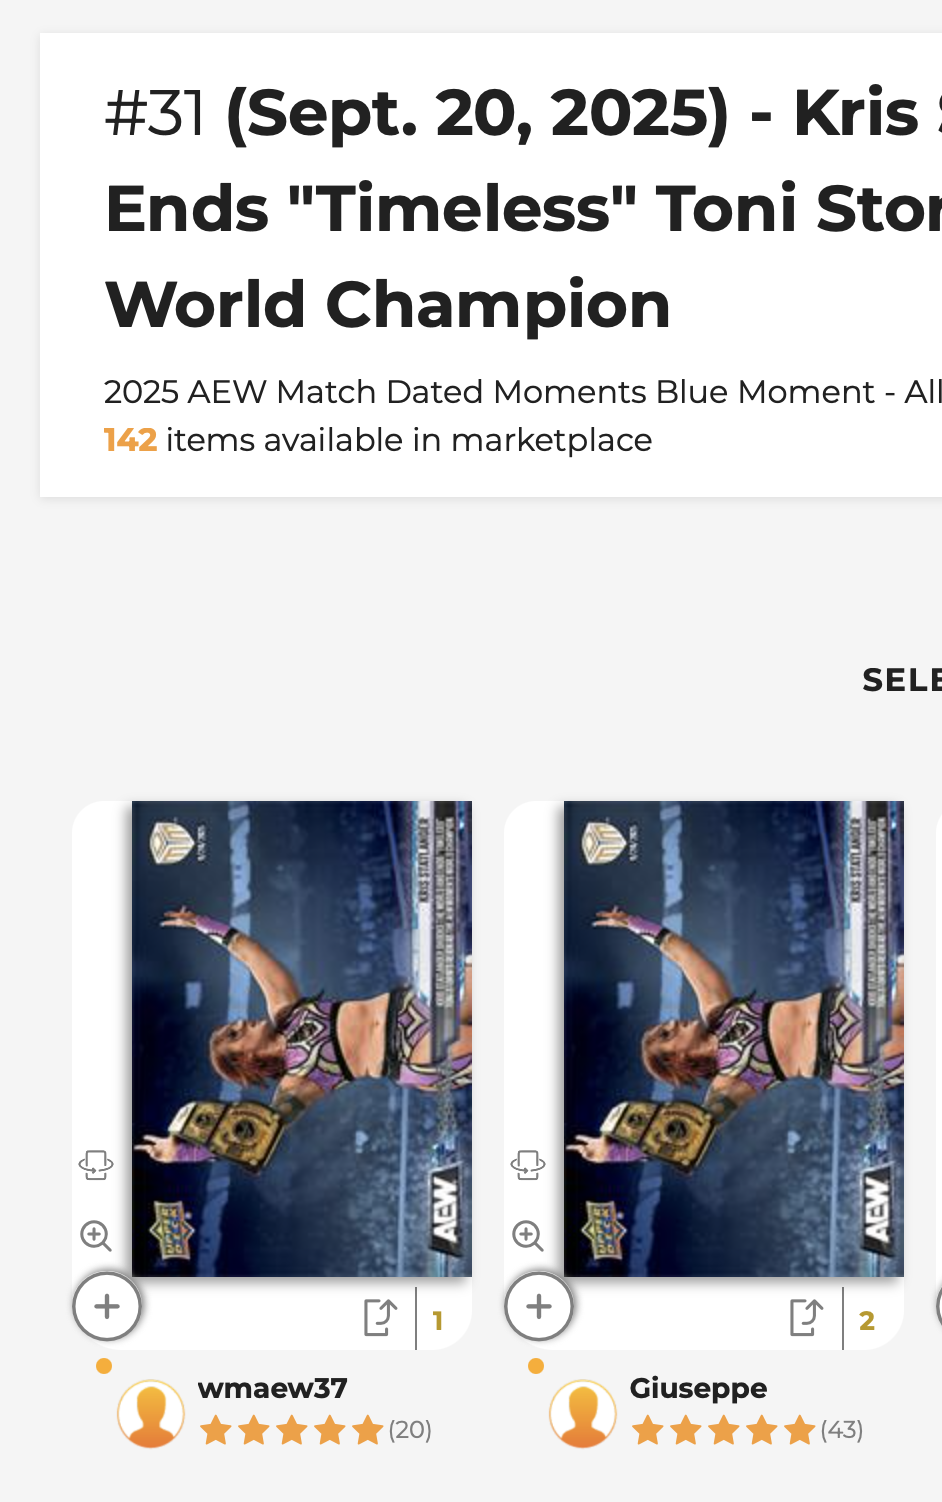Flip the Giuseppe card to its back

528,1165
